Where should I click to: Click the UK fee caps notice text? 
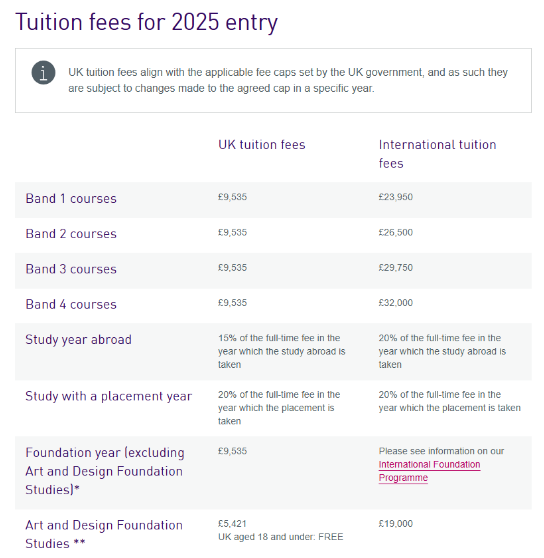288,80
